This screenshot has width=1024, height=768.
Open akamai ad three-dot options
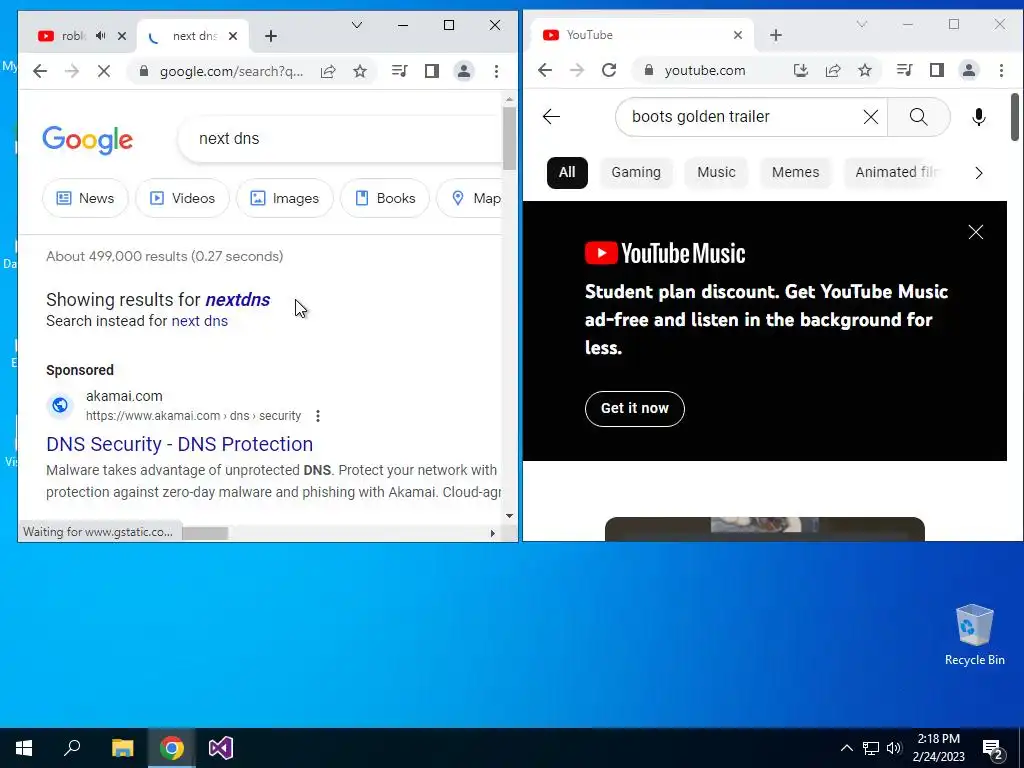pos(317,416)
